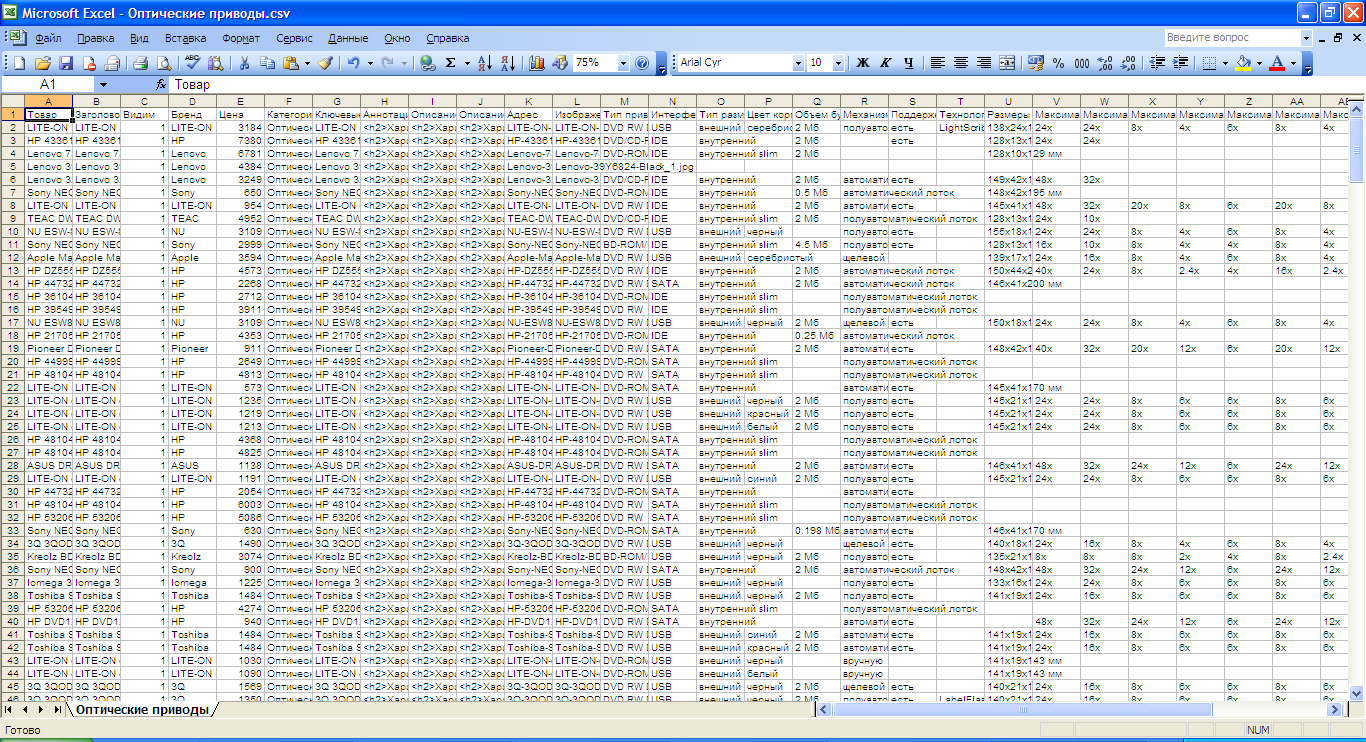This screenshot has width=1366, height=742.
Task: Open the Справка menu
Action: click(447, 38)
